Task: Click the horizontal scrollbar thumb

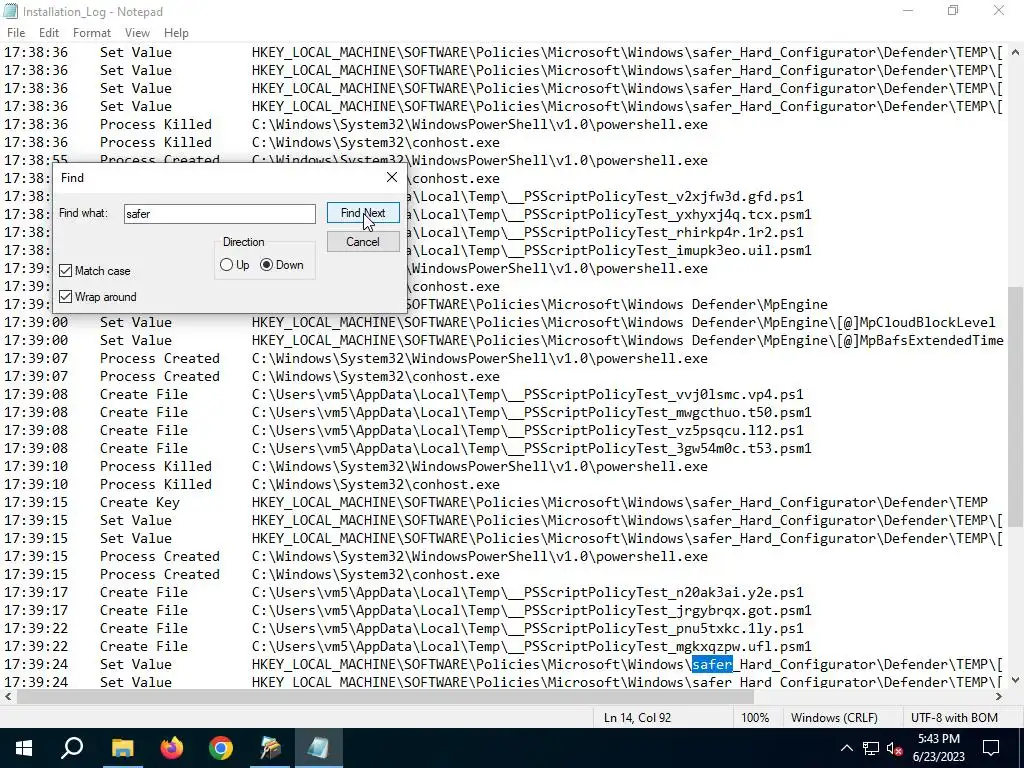Action: pyautogui.click(x=385, y=696)
